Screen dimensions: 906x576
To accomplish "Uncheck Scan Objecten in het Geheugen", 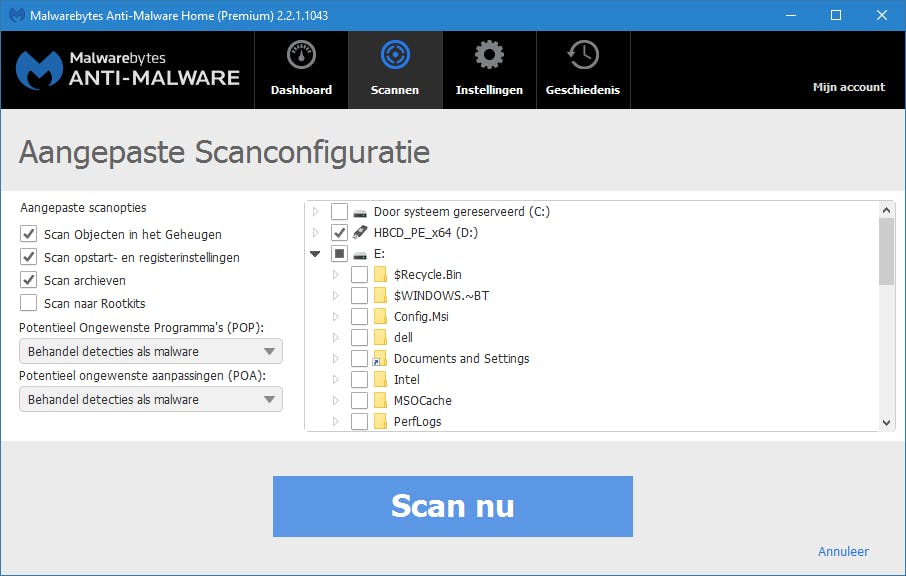I will (28, 234).
